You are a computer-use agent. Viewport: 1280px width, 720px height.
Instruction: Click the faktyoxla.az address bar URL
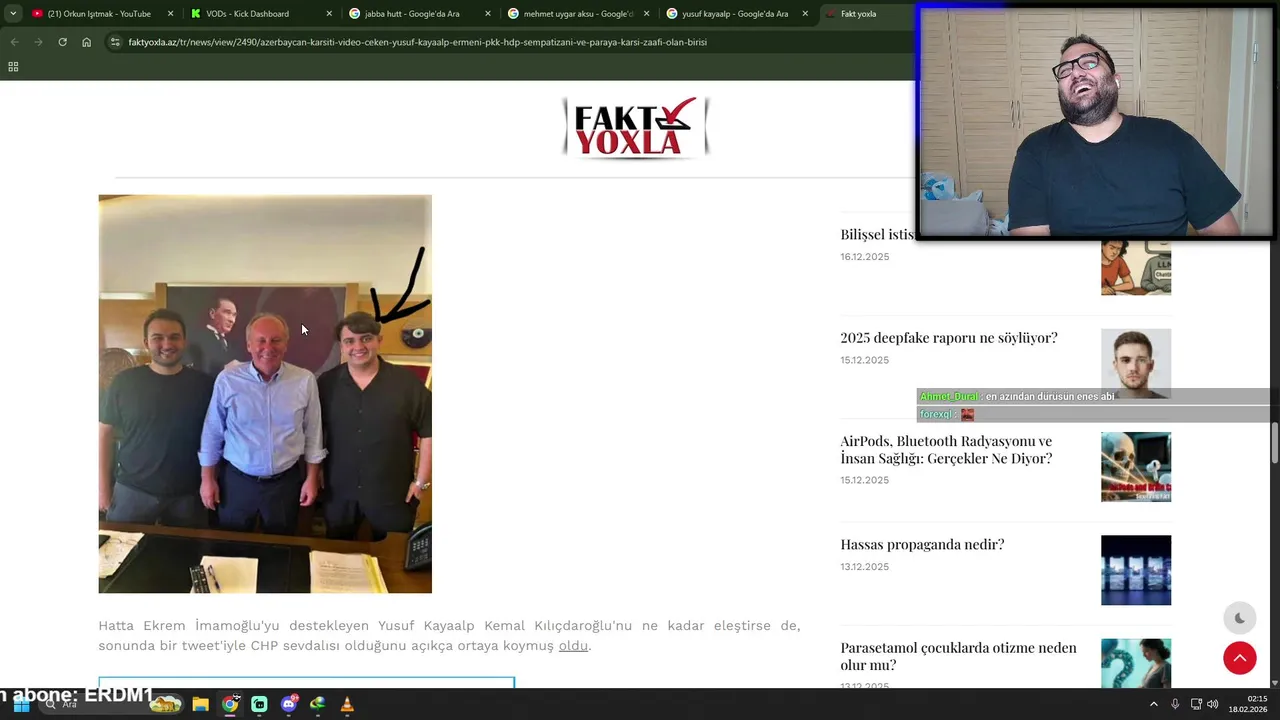point(417,42)
